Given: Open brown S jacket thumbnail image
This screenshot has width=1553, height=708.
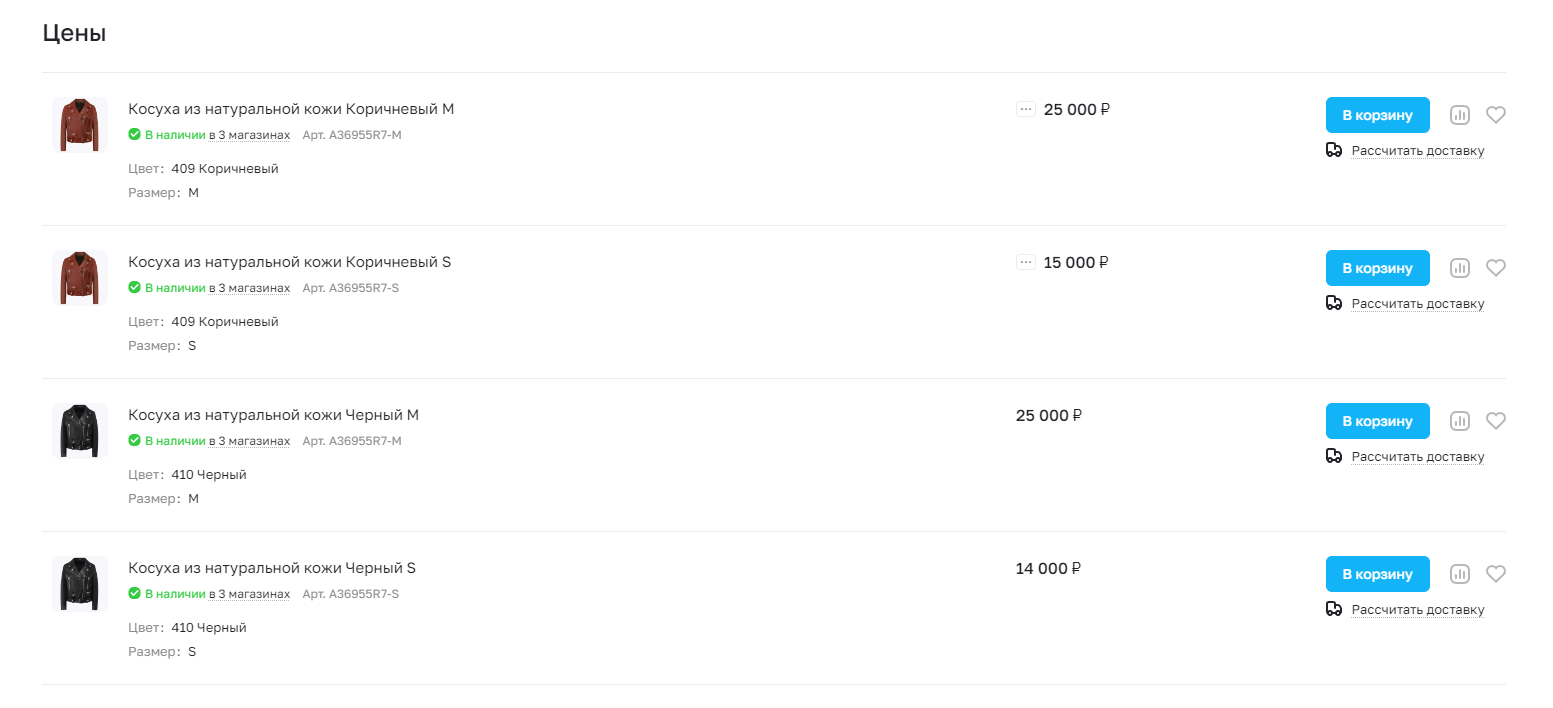Looking at the screenshot, I should tap(79, 278).
